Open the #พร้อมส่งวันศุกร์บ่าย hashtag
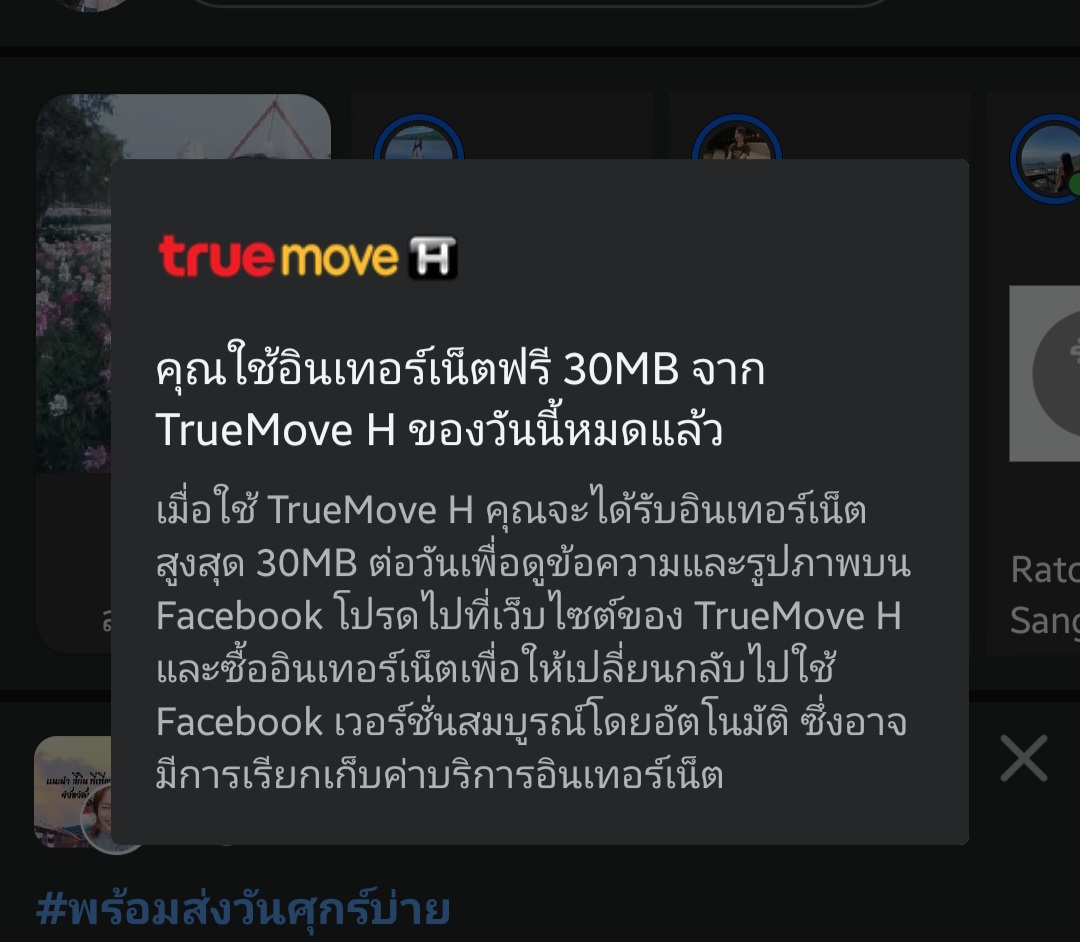This screenshot has width=1080, height=942. coord(243,909)
